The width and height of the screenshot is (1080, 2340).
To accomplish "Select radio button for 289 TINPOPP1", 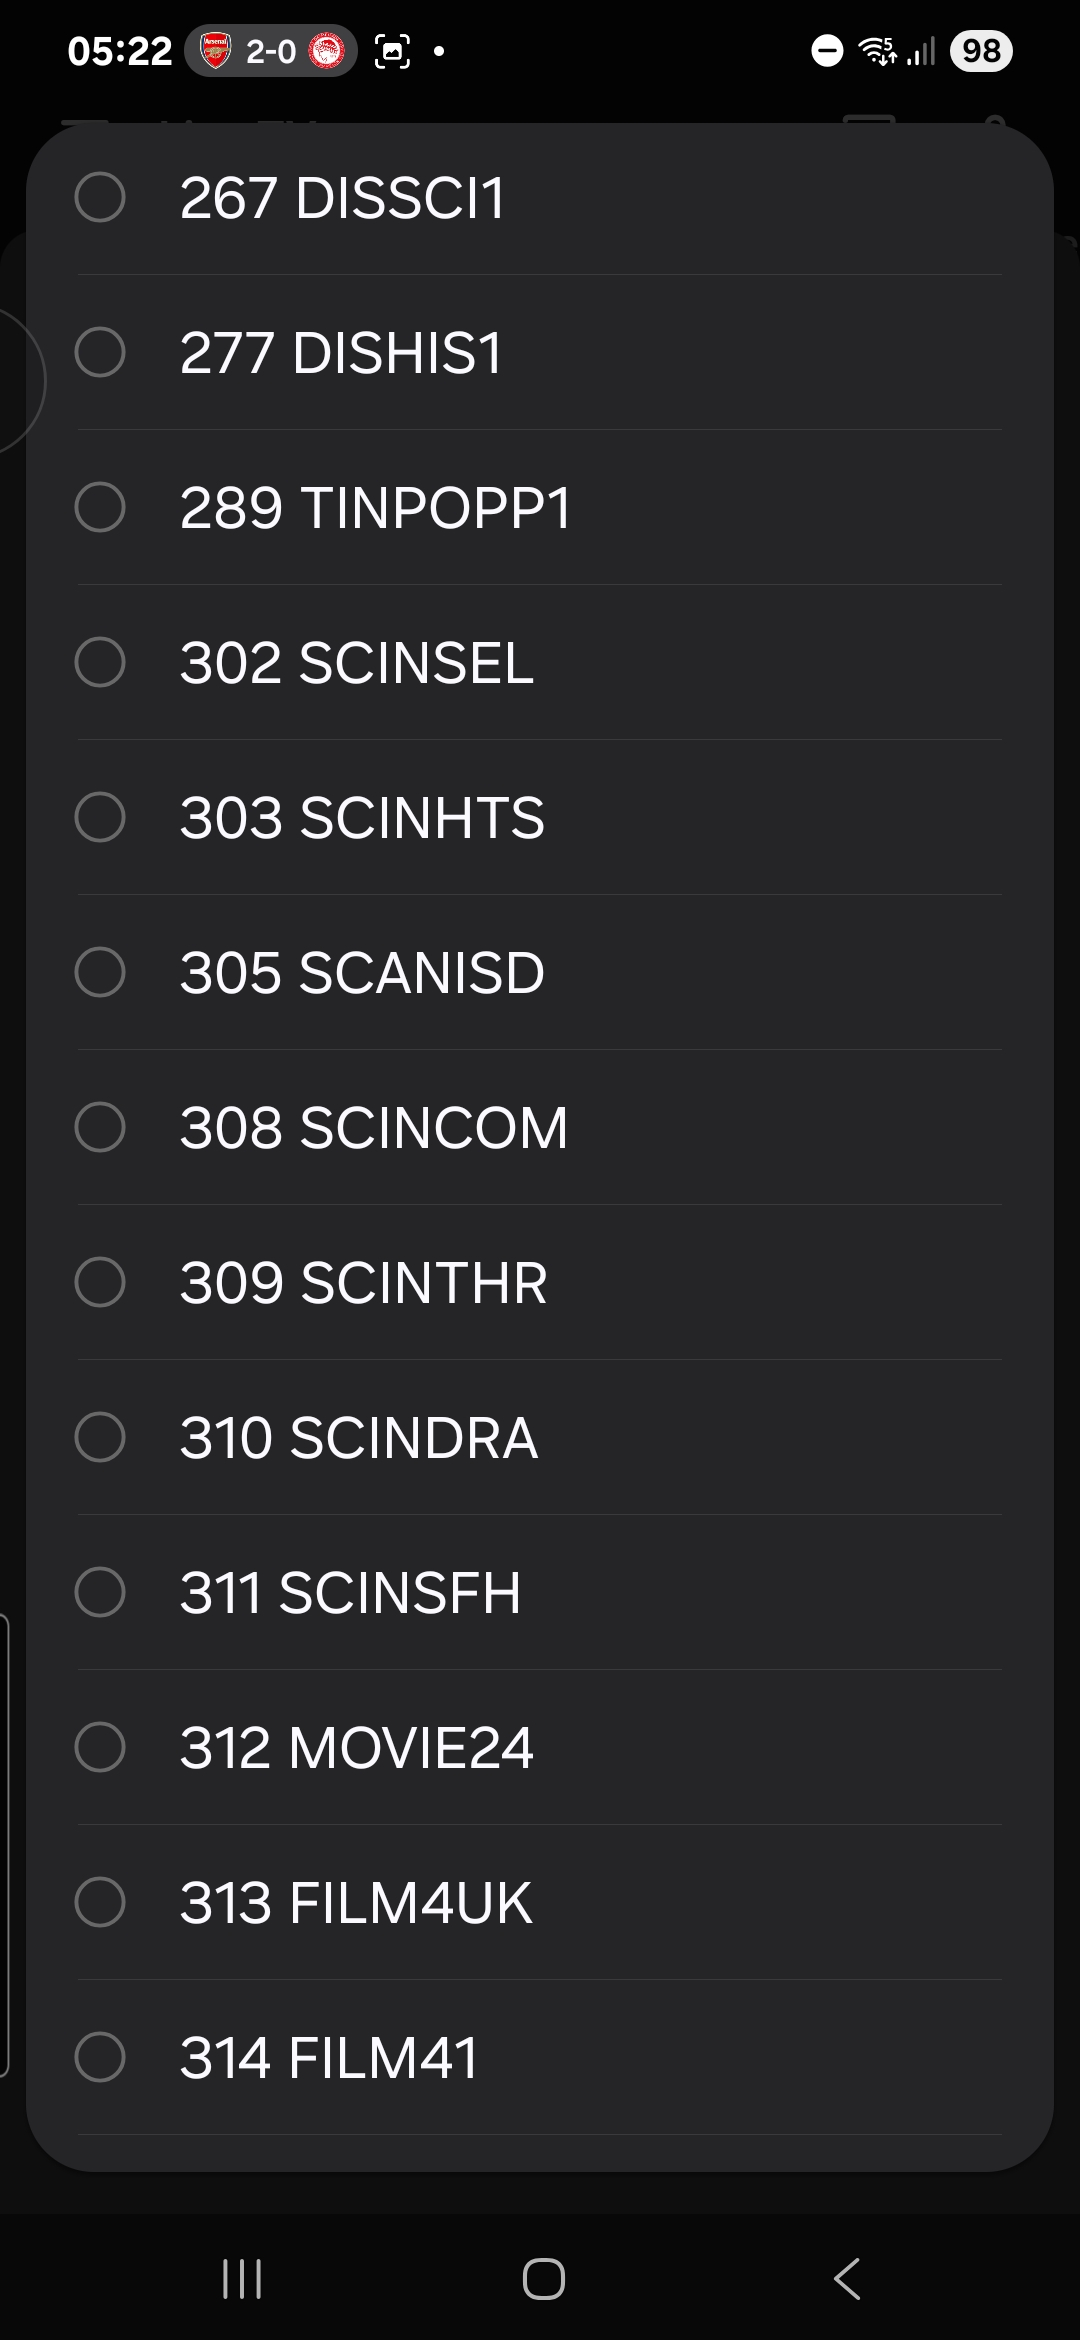I will click(x=100, y=507).
